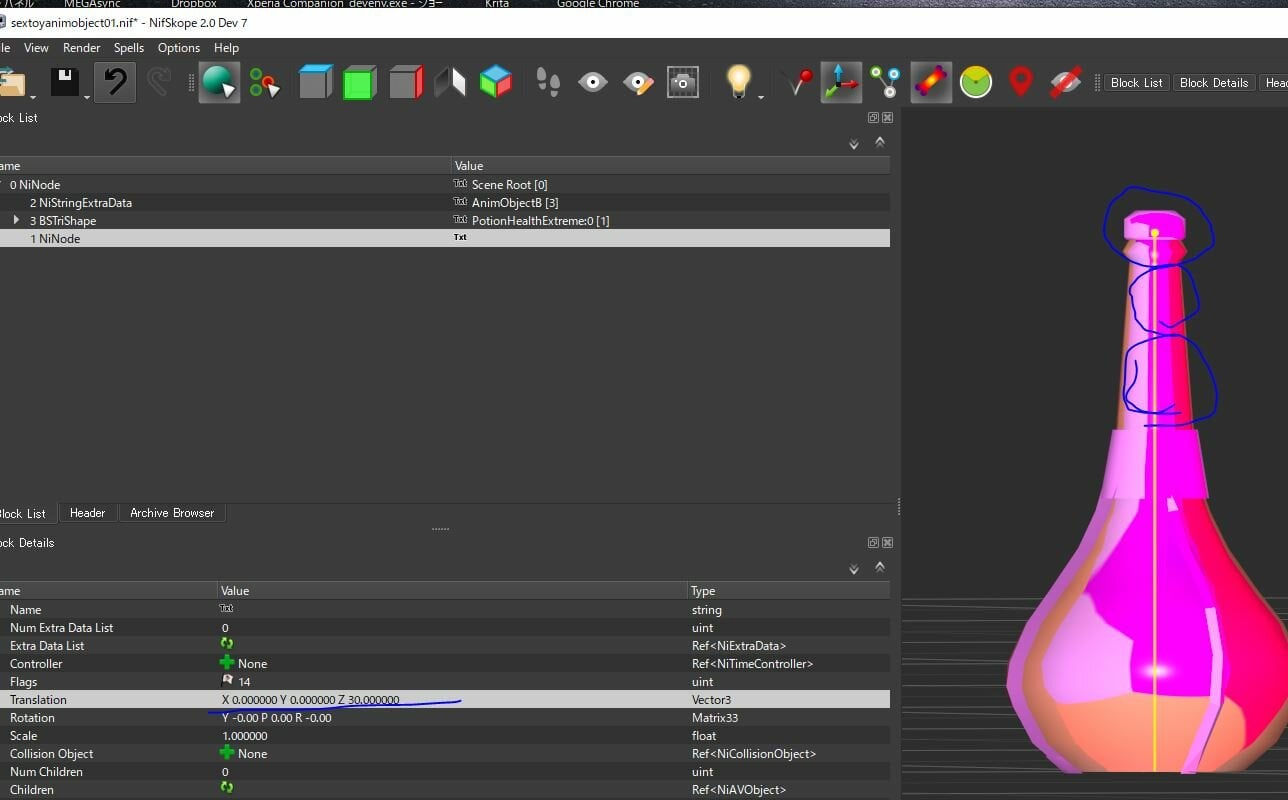Undo the last action
1288x800 pixels.
coord(115,82)
